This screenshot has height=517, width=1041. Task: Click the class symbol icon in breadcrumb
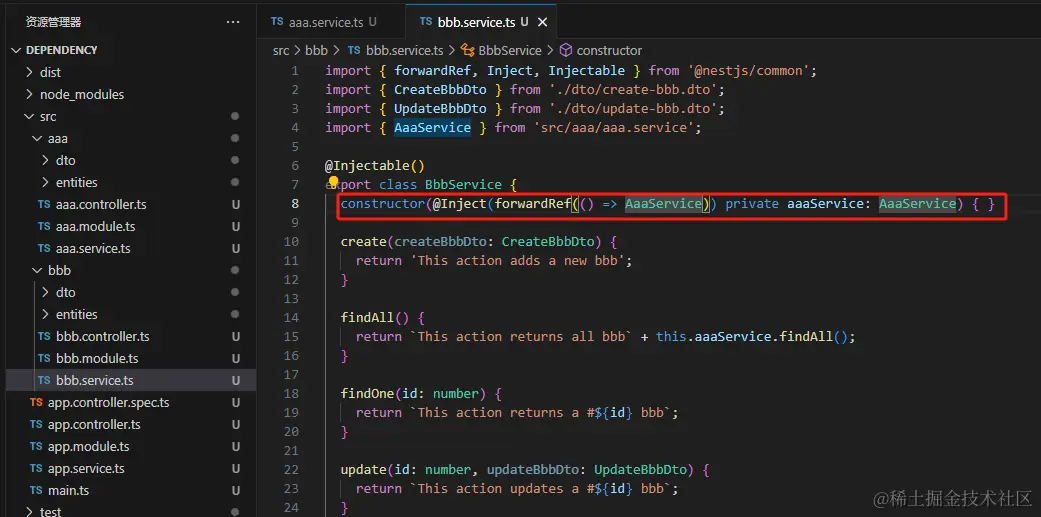pos(467,50)
